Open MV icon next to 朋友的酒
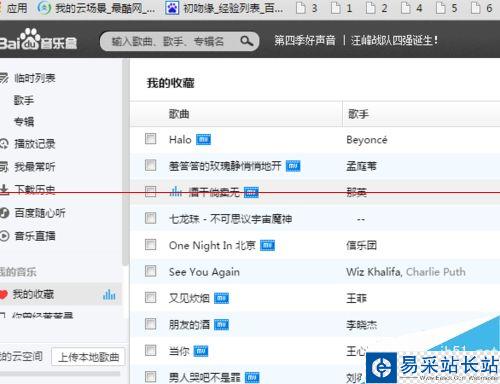The image size is (500, 384). tap(221, 324)
